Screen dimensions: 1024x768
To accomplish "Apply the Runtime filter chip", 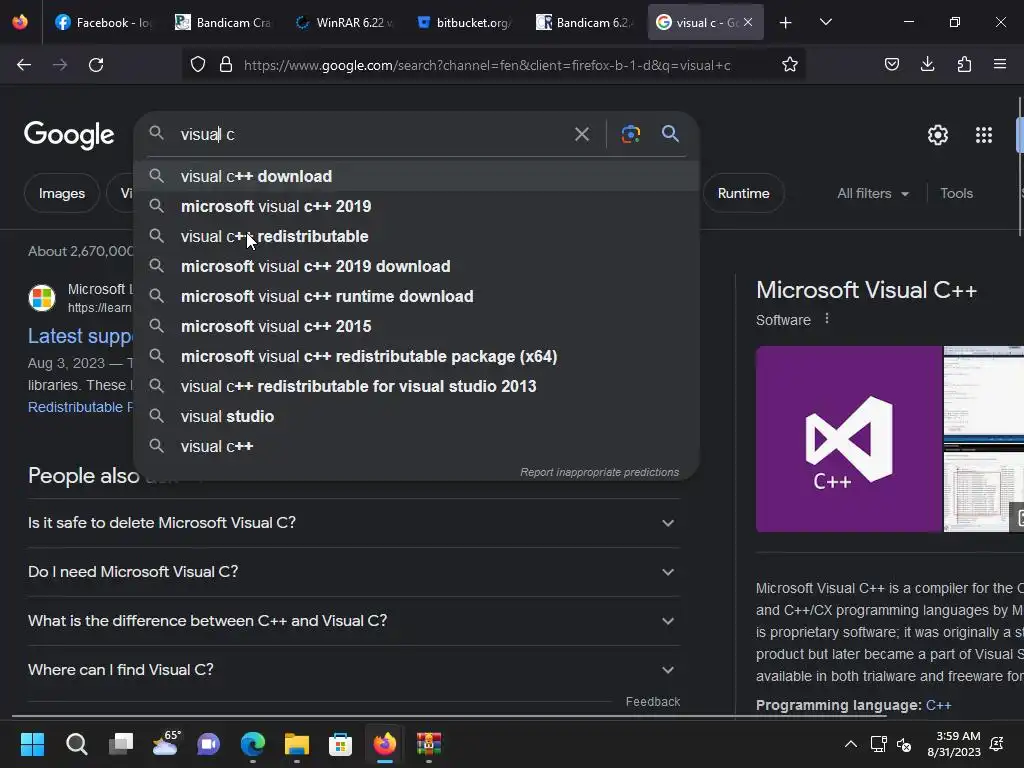I will pos(743,193).
